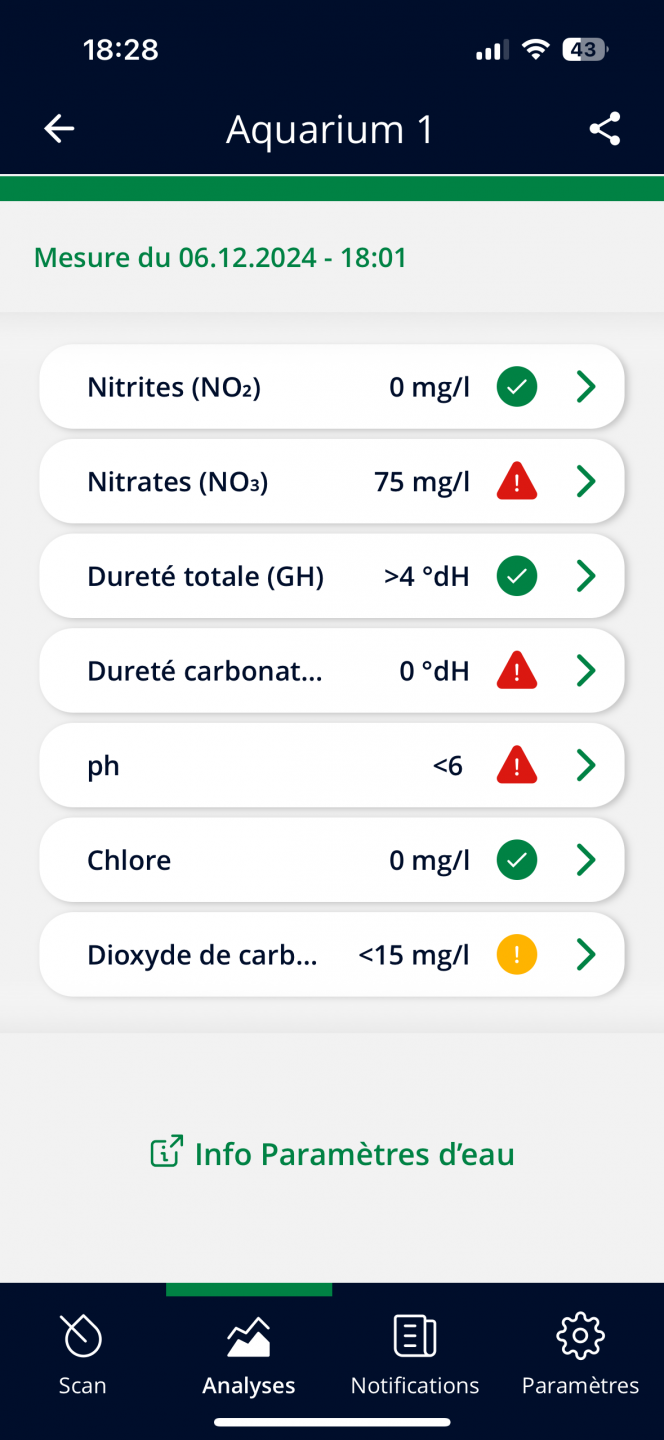Screen dimensions: 664x1440
Task: Select the Analyses tab
Action: [249, 1355]
